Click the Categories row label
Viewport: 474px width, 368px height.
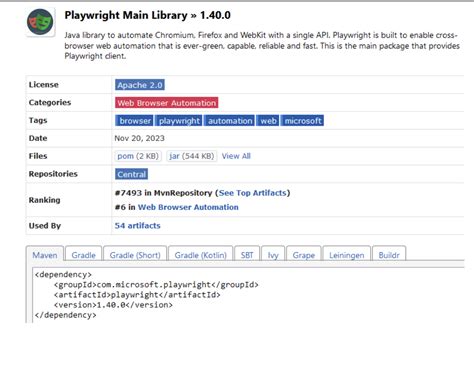(50, 102)
